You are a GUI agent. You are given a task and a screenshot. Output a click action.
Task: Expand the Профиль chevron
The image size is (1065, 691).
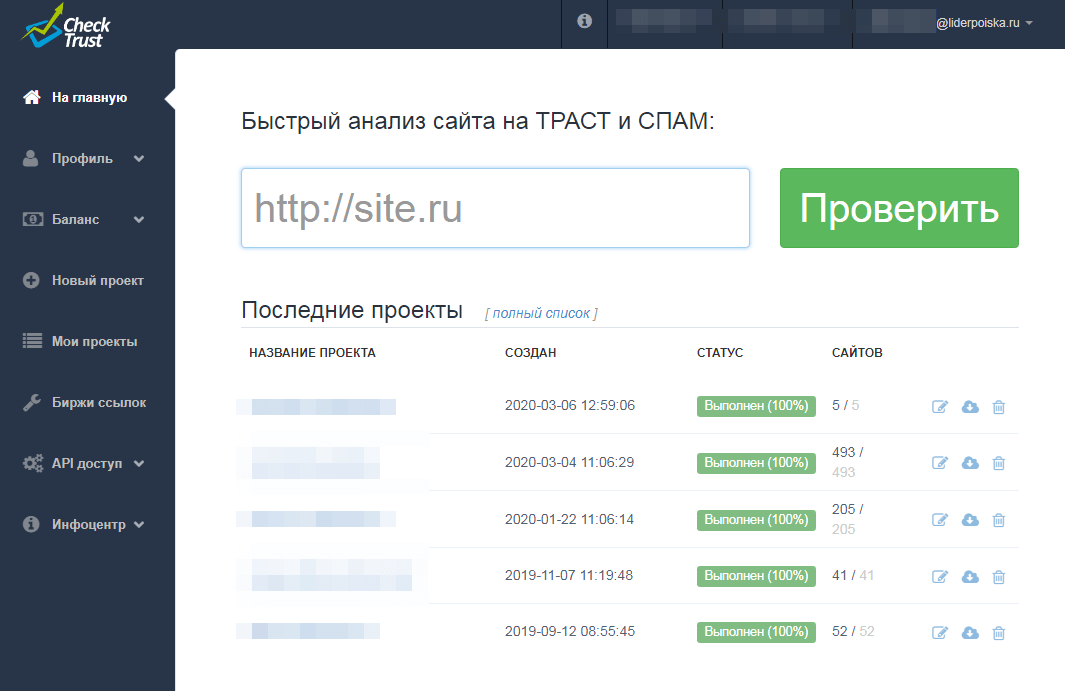point(139,158)
